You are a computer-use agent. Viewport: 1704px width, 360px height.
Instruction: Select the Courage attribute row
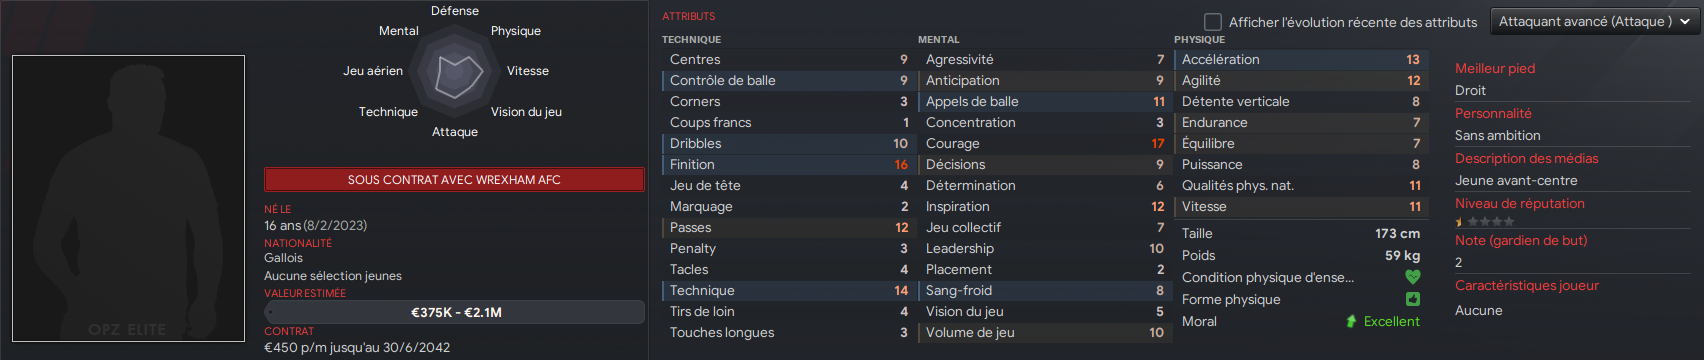tap(1044, 143)
